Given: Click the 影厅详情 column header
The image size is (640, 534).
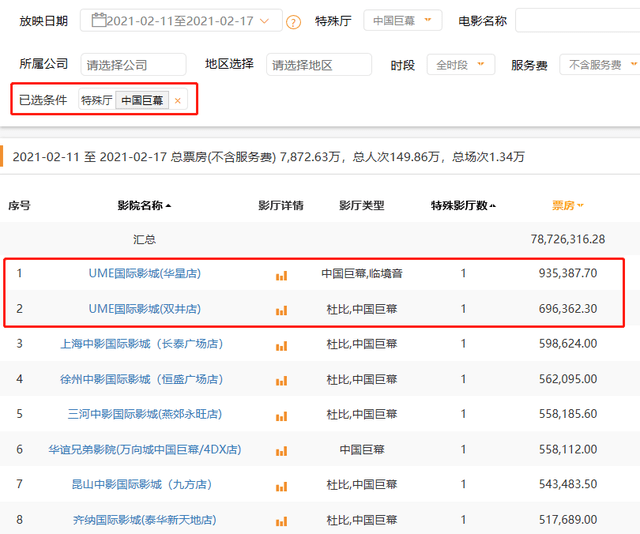Looking at the screenshot, I should pos(281,205).
